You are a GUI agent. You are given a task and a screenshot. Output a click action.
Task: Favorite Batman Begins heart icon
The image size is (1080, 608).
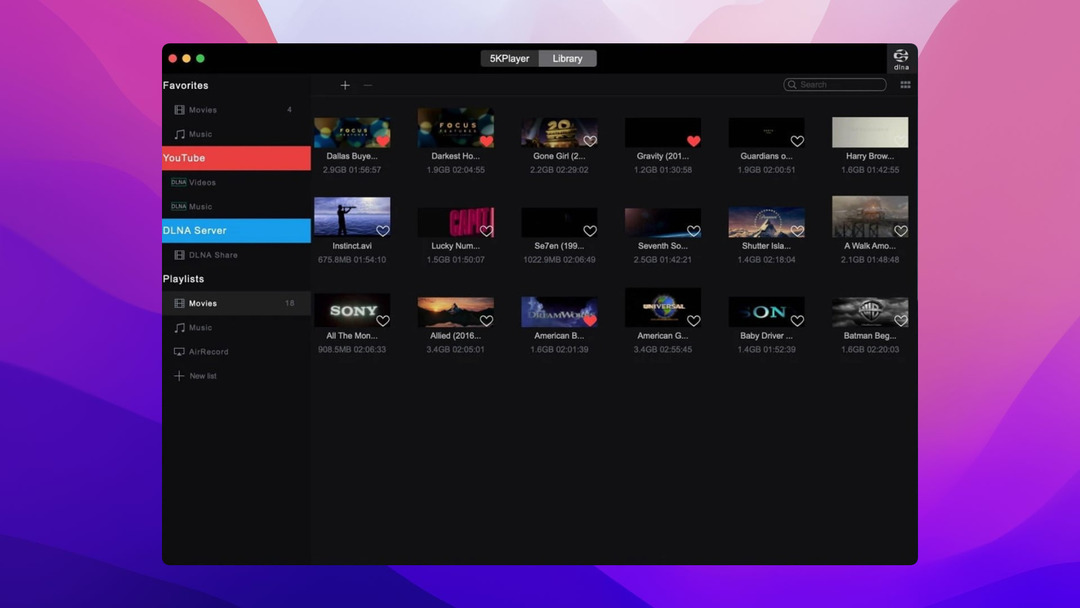(x=901, y=321)
